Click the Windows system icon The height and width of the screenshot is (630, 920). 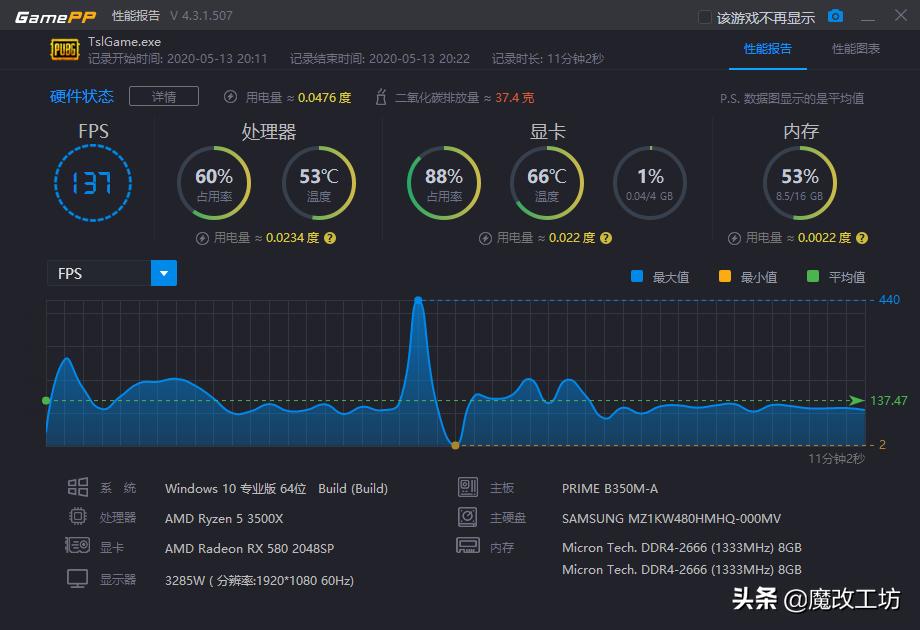pyautogui.click(x=78, y=487)
